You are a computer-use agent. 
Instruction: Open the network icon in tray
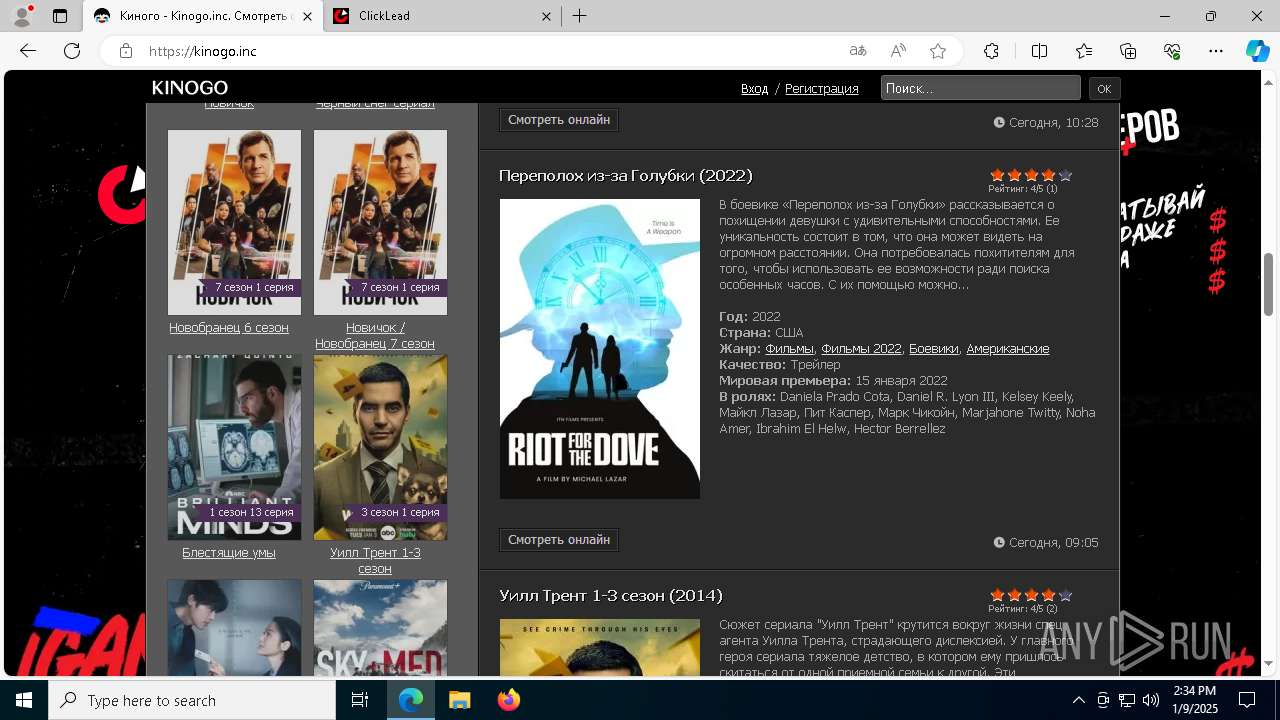1127,700
